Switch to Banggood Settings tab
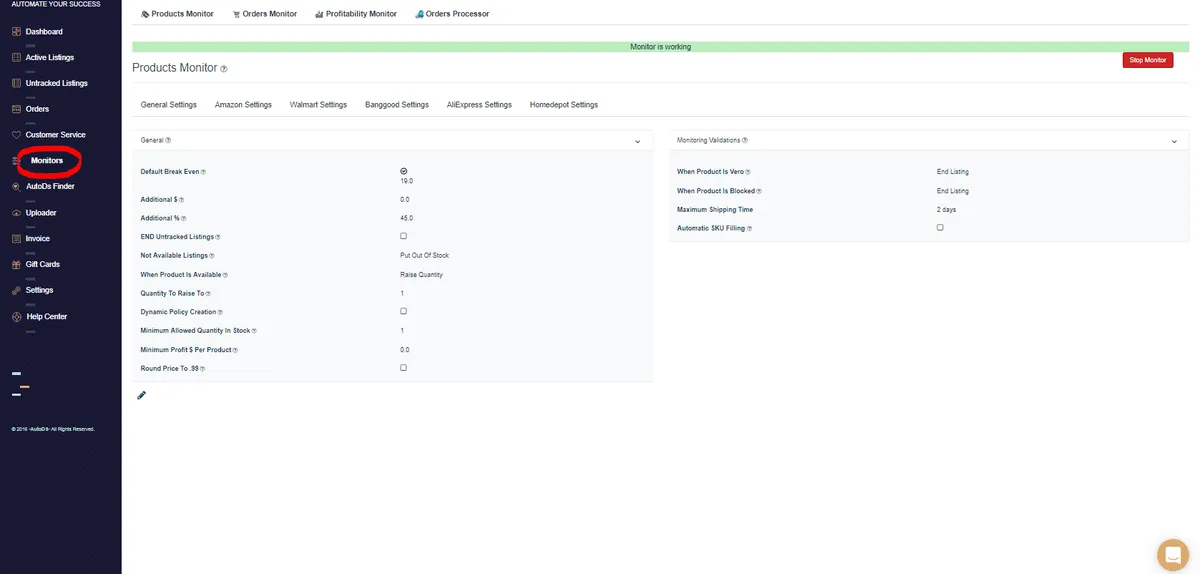 tap(397, 105)
